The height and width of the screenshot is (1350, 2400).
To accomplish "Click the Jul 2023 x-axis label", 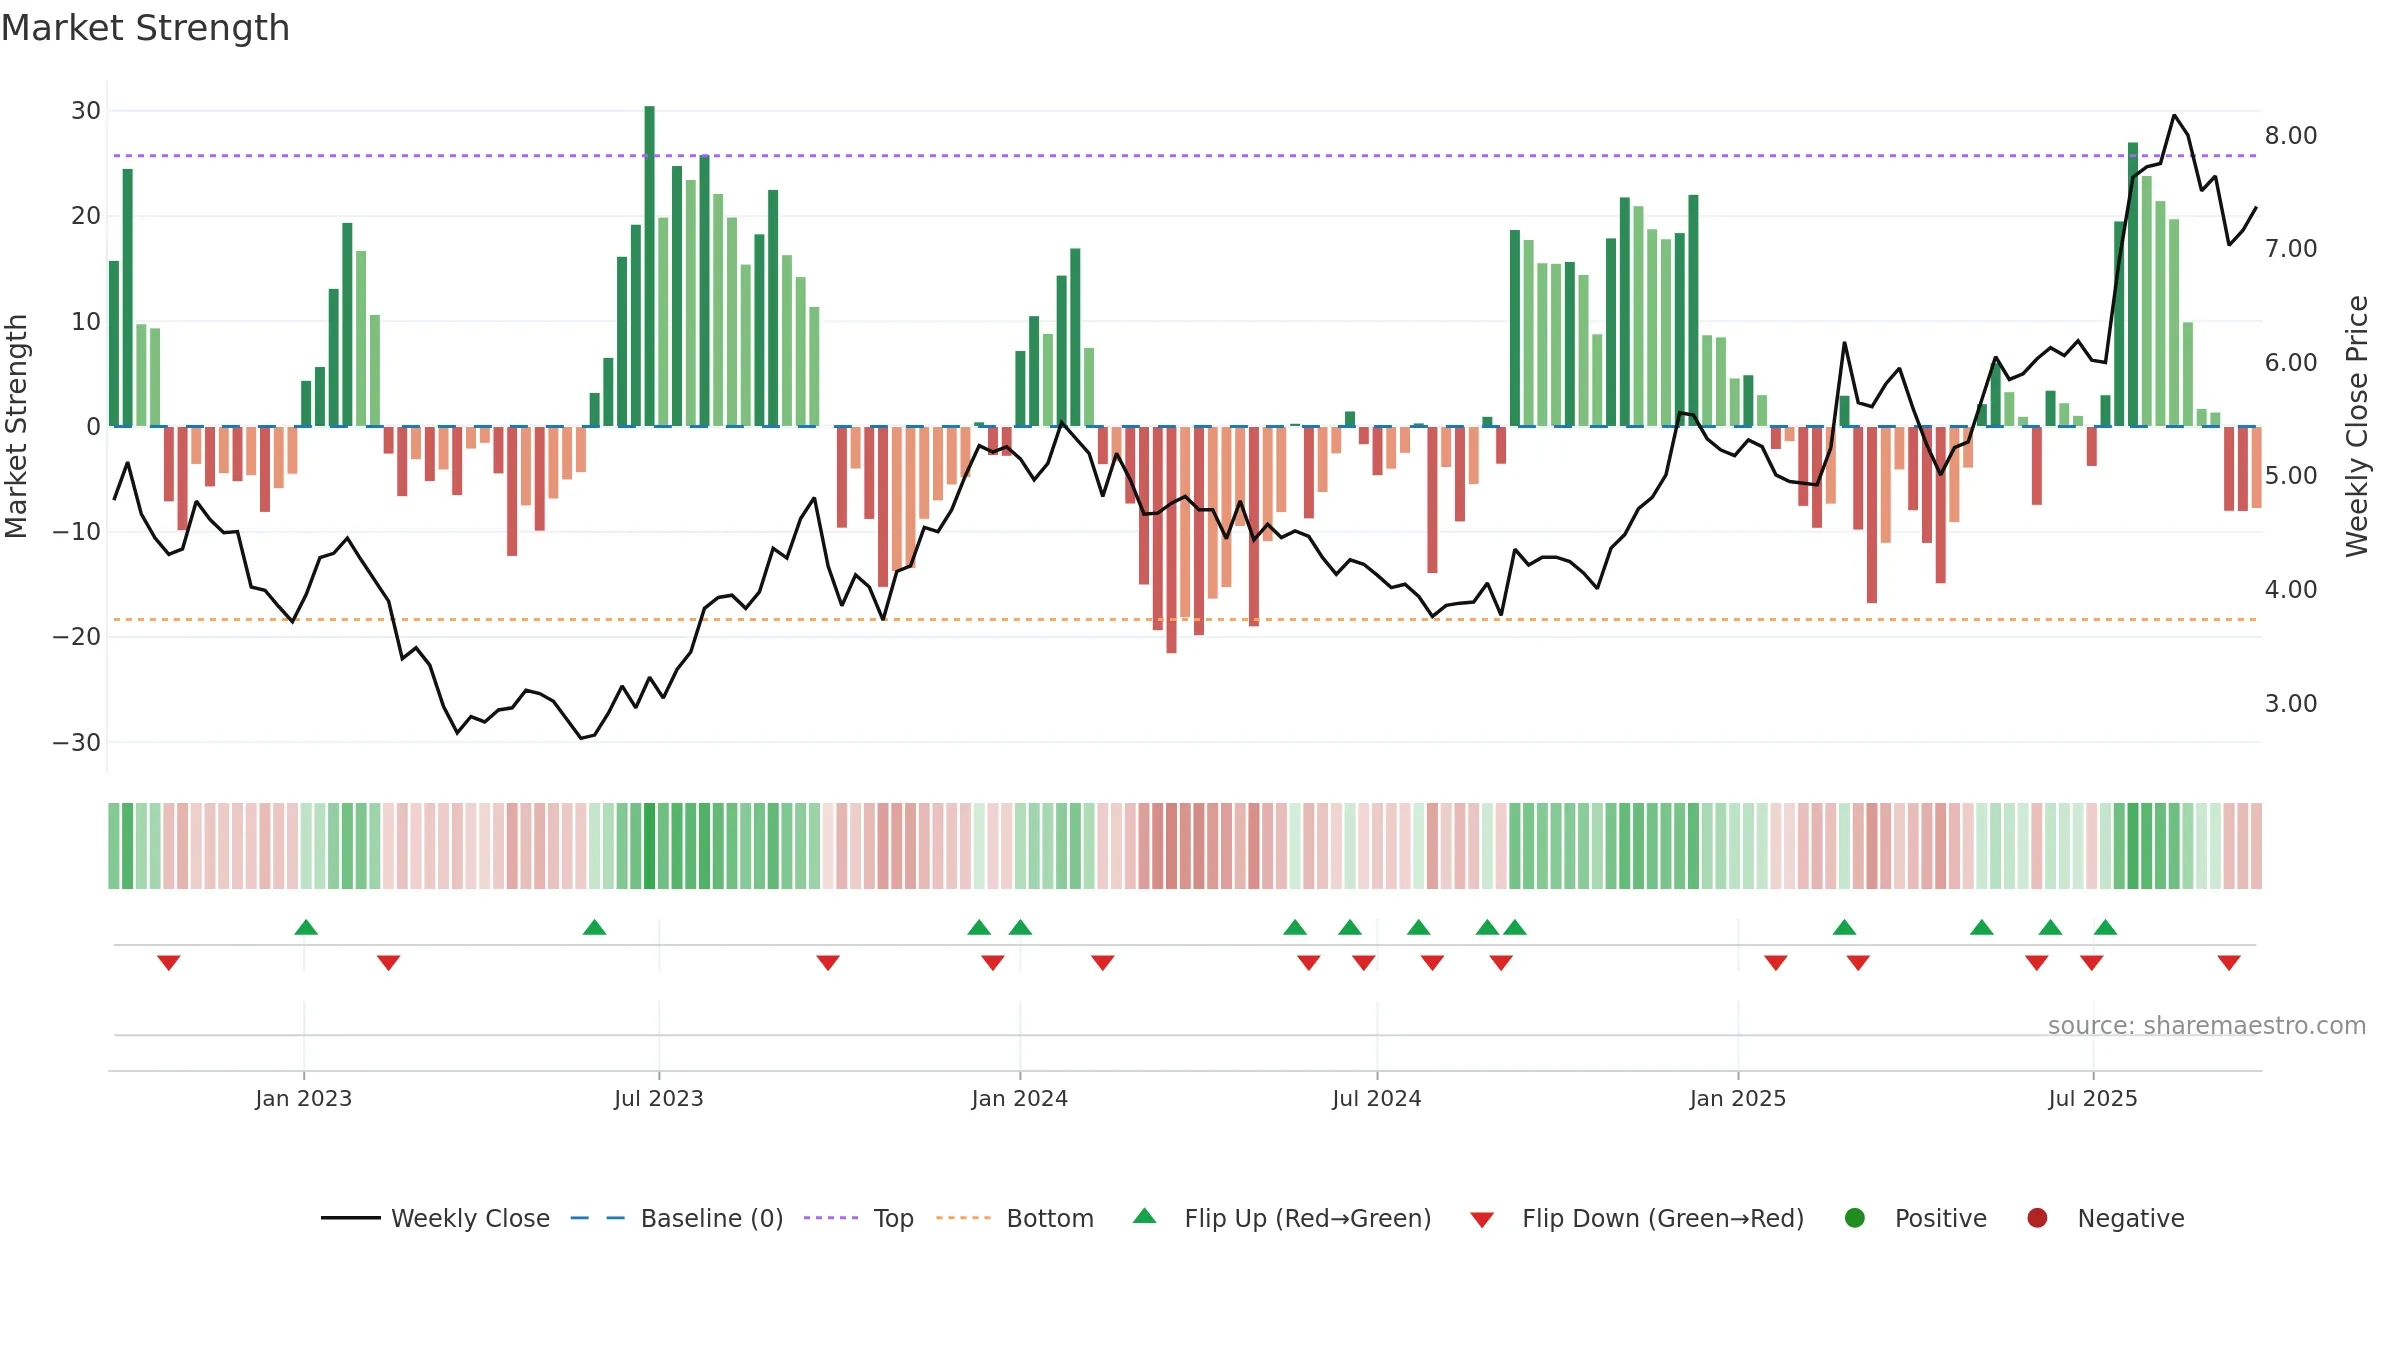I will pyautogui.click(x=659, y=1098).
